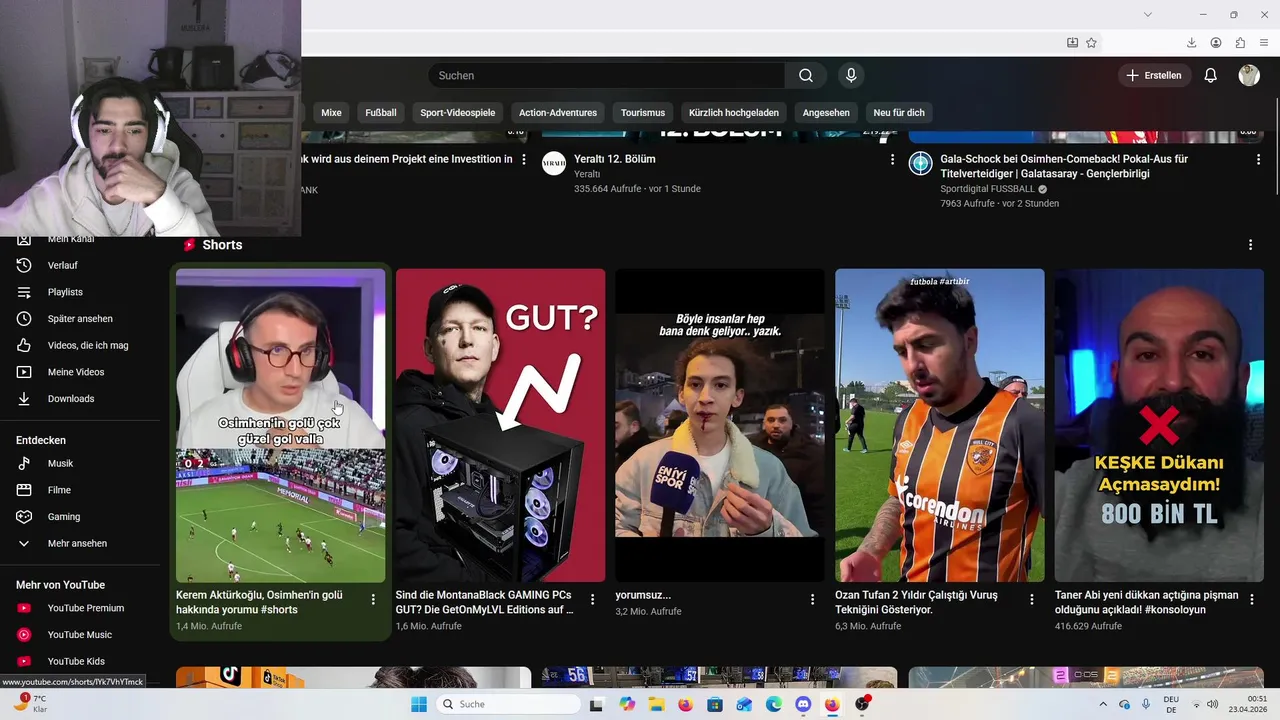Click Sportdigital FUSSBALL channel name
This screenshot has width=1280, height=720.
(987, 189)
